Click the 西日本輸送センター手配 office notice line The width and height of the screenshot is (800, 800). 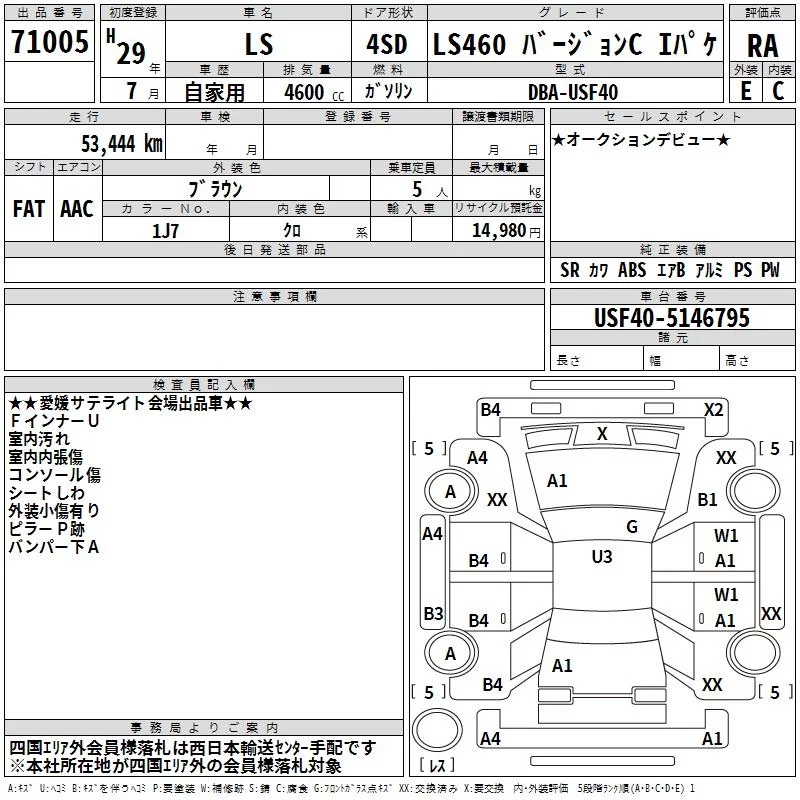(x=192, y=748)
